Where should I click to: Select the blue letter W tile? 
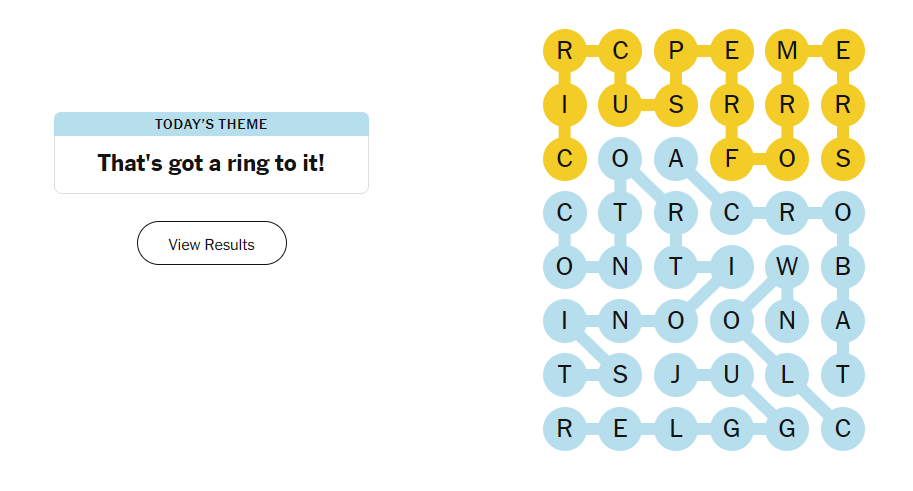(787, 267)
